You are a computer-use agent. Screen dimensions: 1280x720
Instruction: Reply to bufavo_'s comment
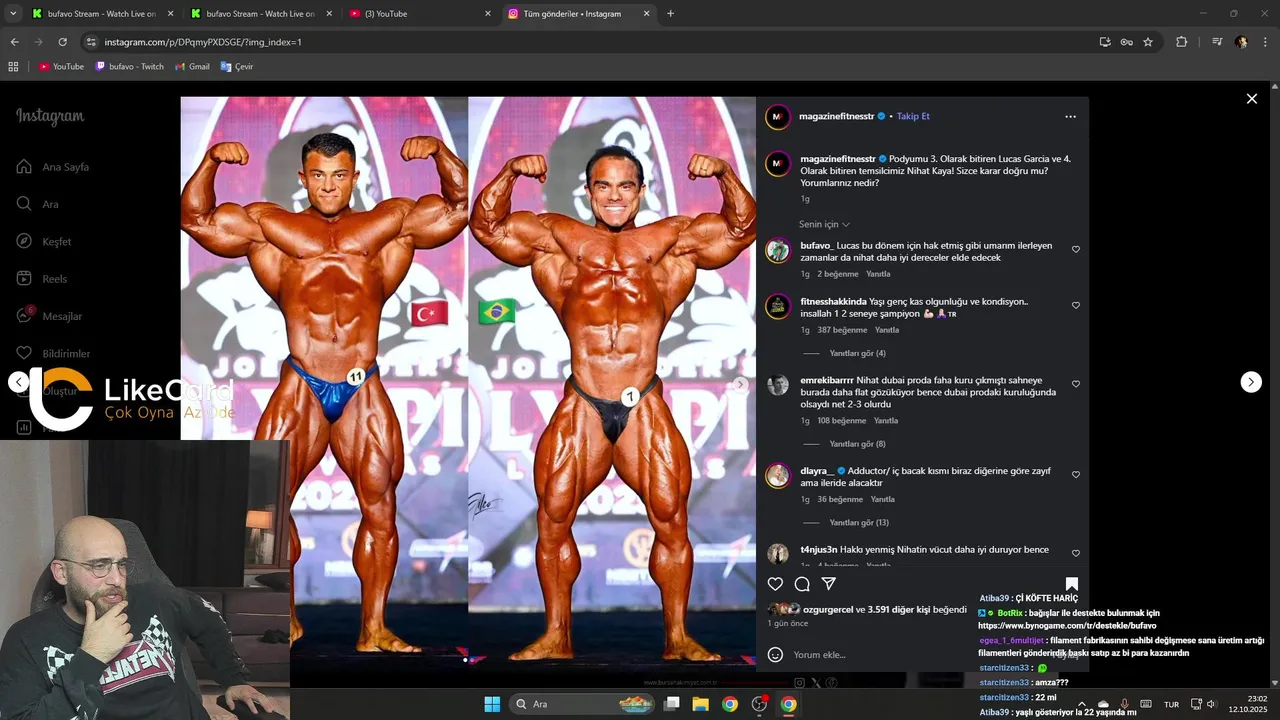(x=878, y=274)
